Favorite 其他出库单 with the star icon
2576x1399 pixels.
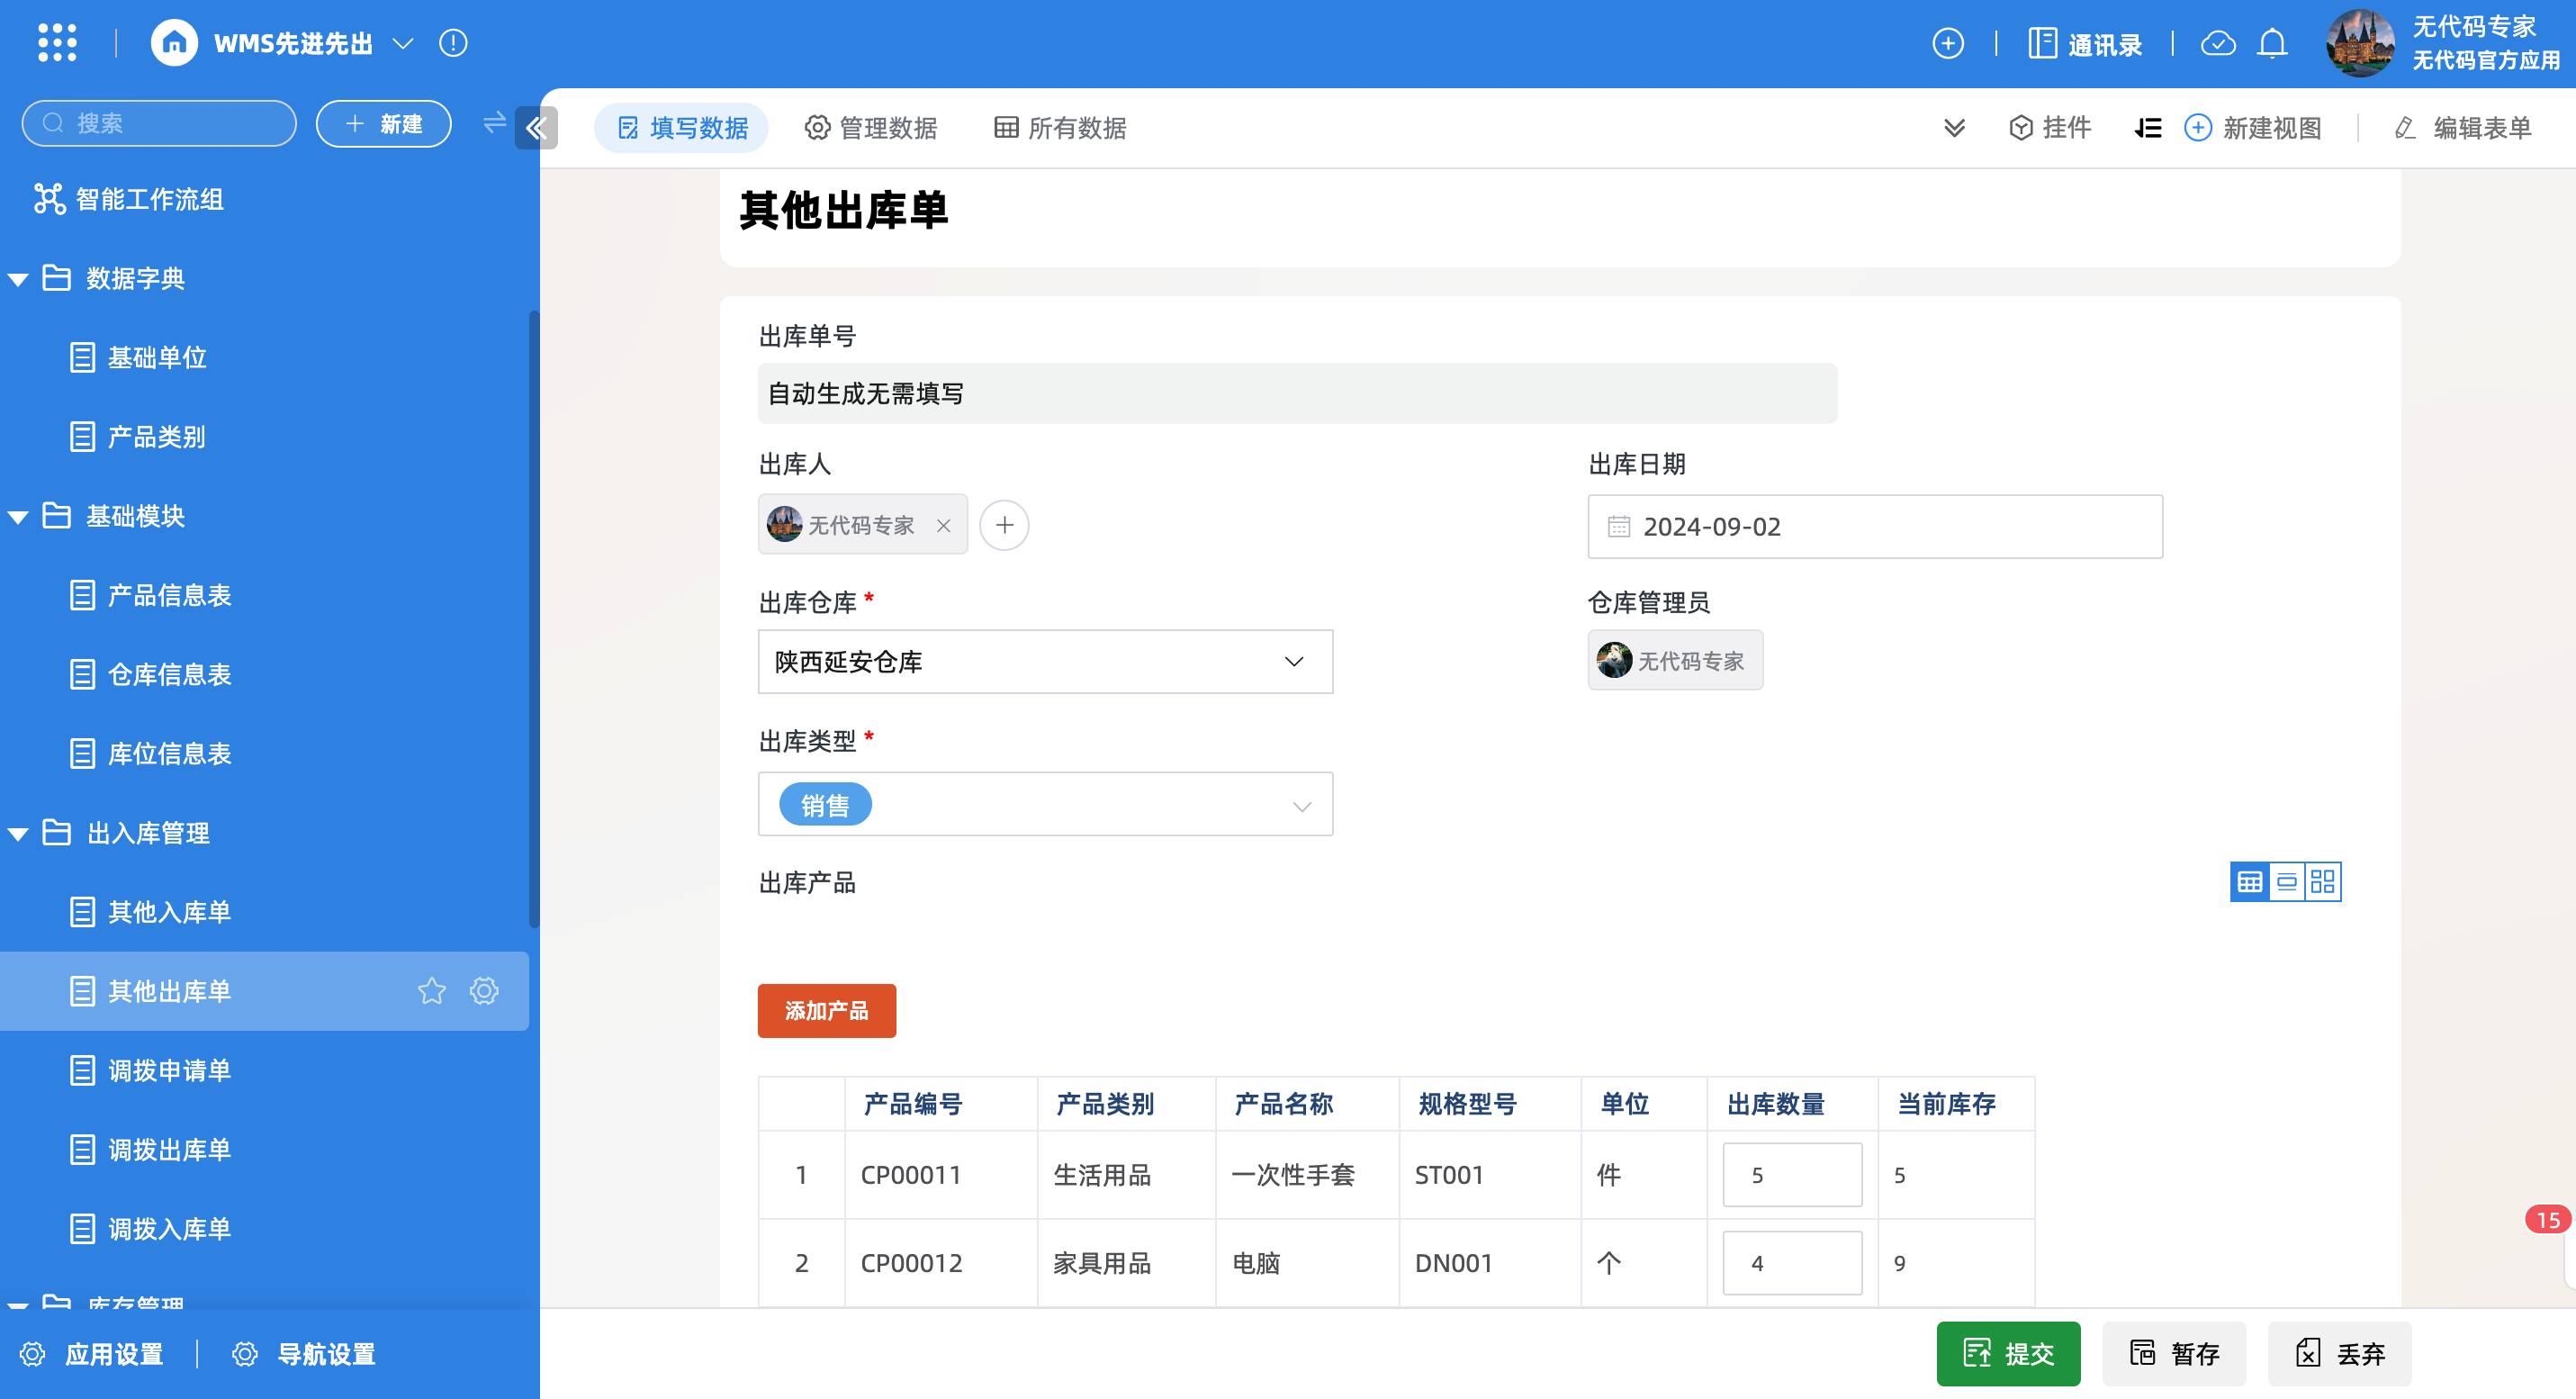[x=432, y=991]
